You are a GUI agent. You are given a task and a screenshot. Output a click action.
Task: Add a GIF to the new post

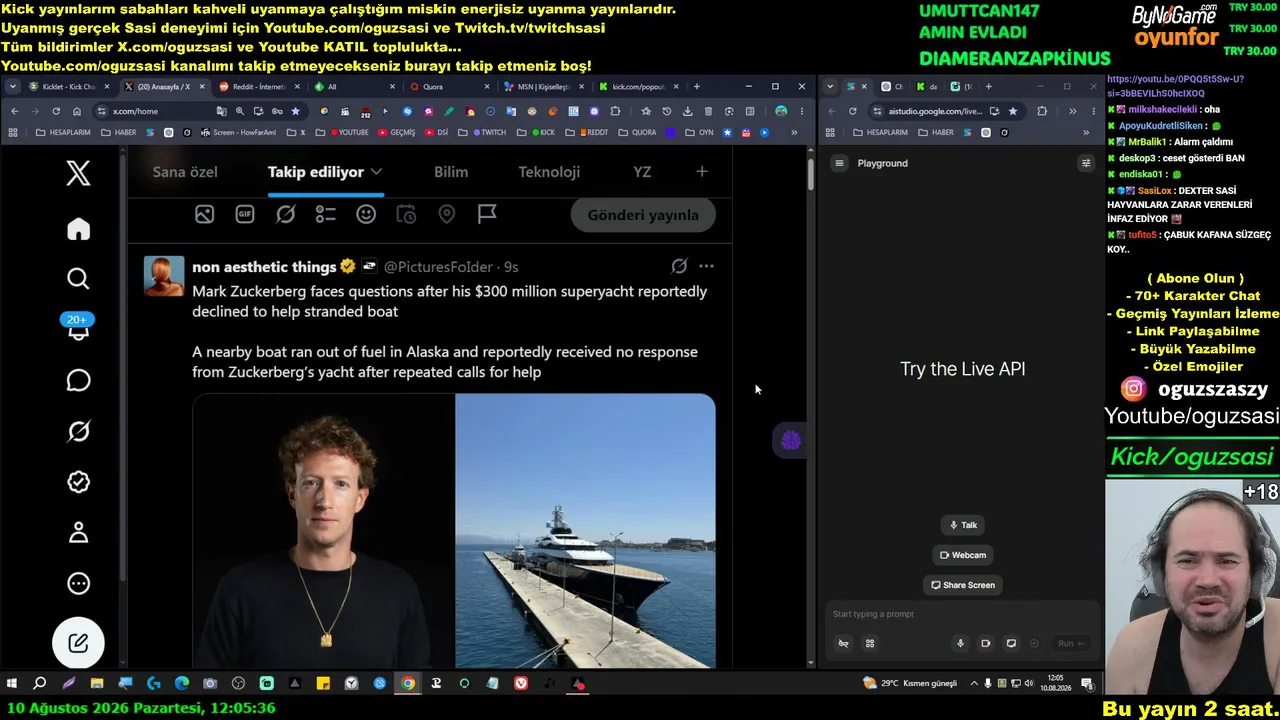[x=245, y=214]
